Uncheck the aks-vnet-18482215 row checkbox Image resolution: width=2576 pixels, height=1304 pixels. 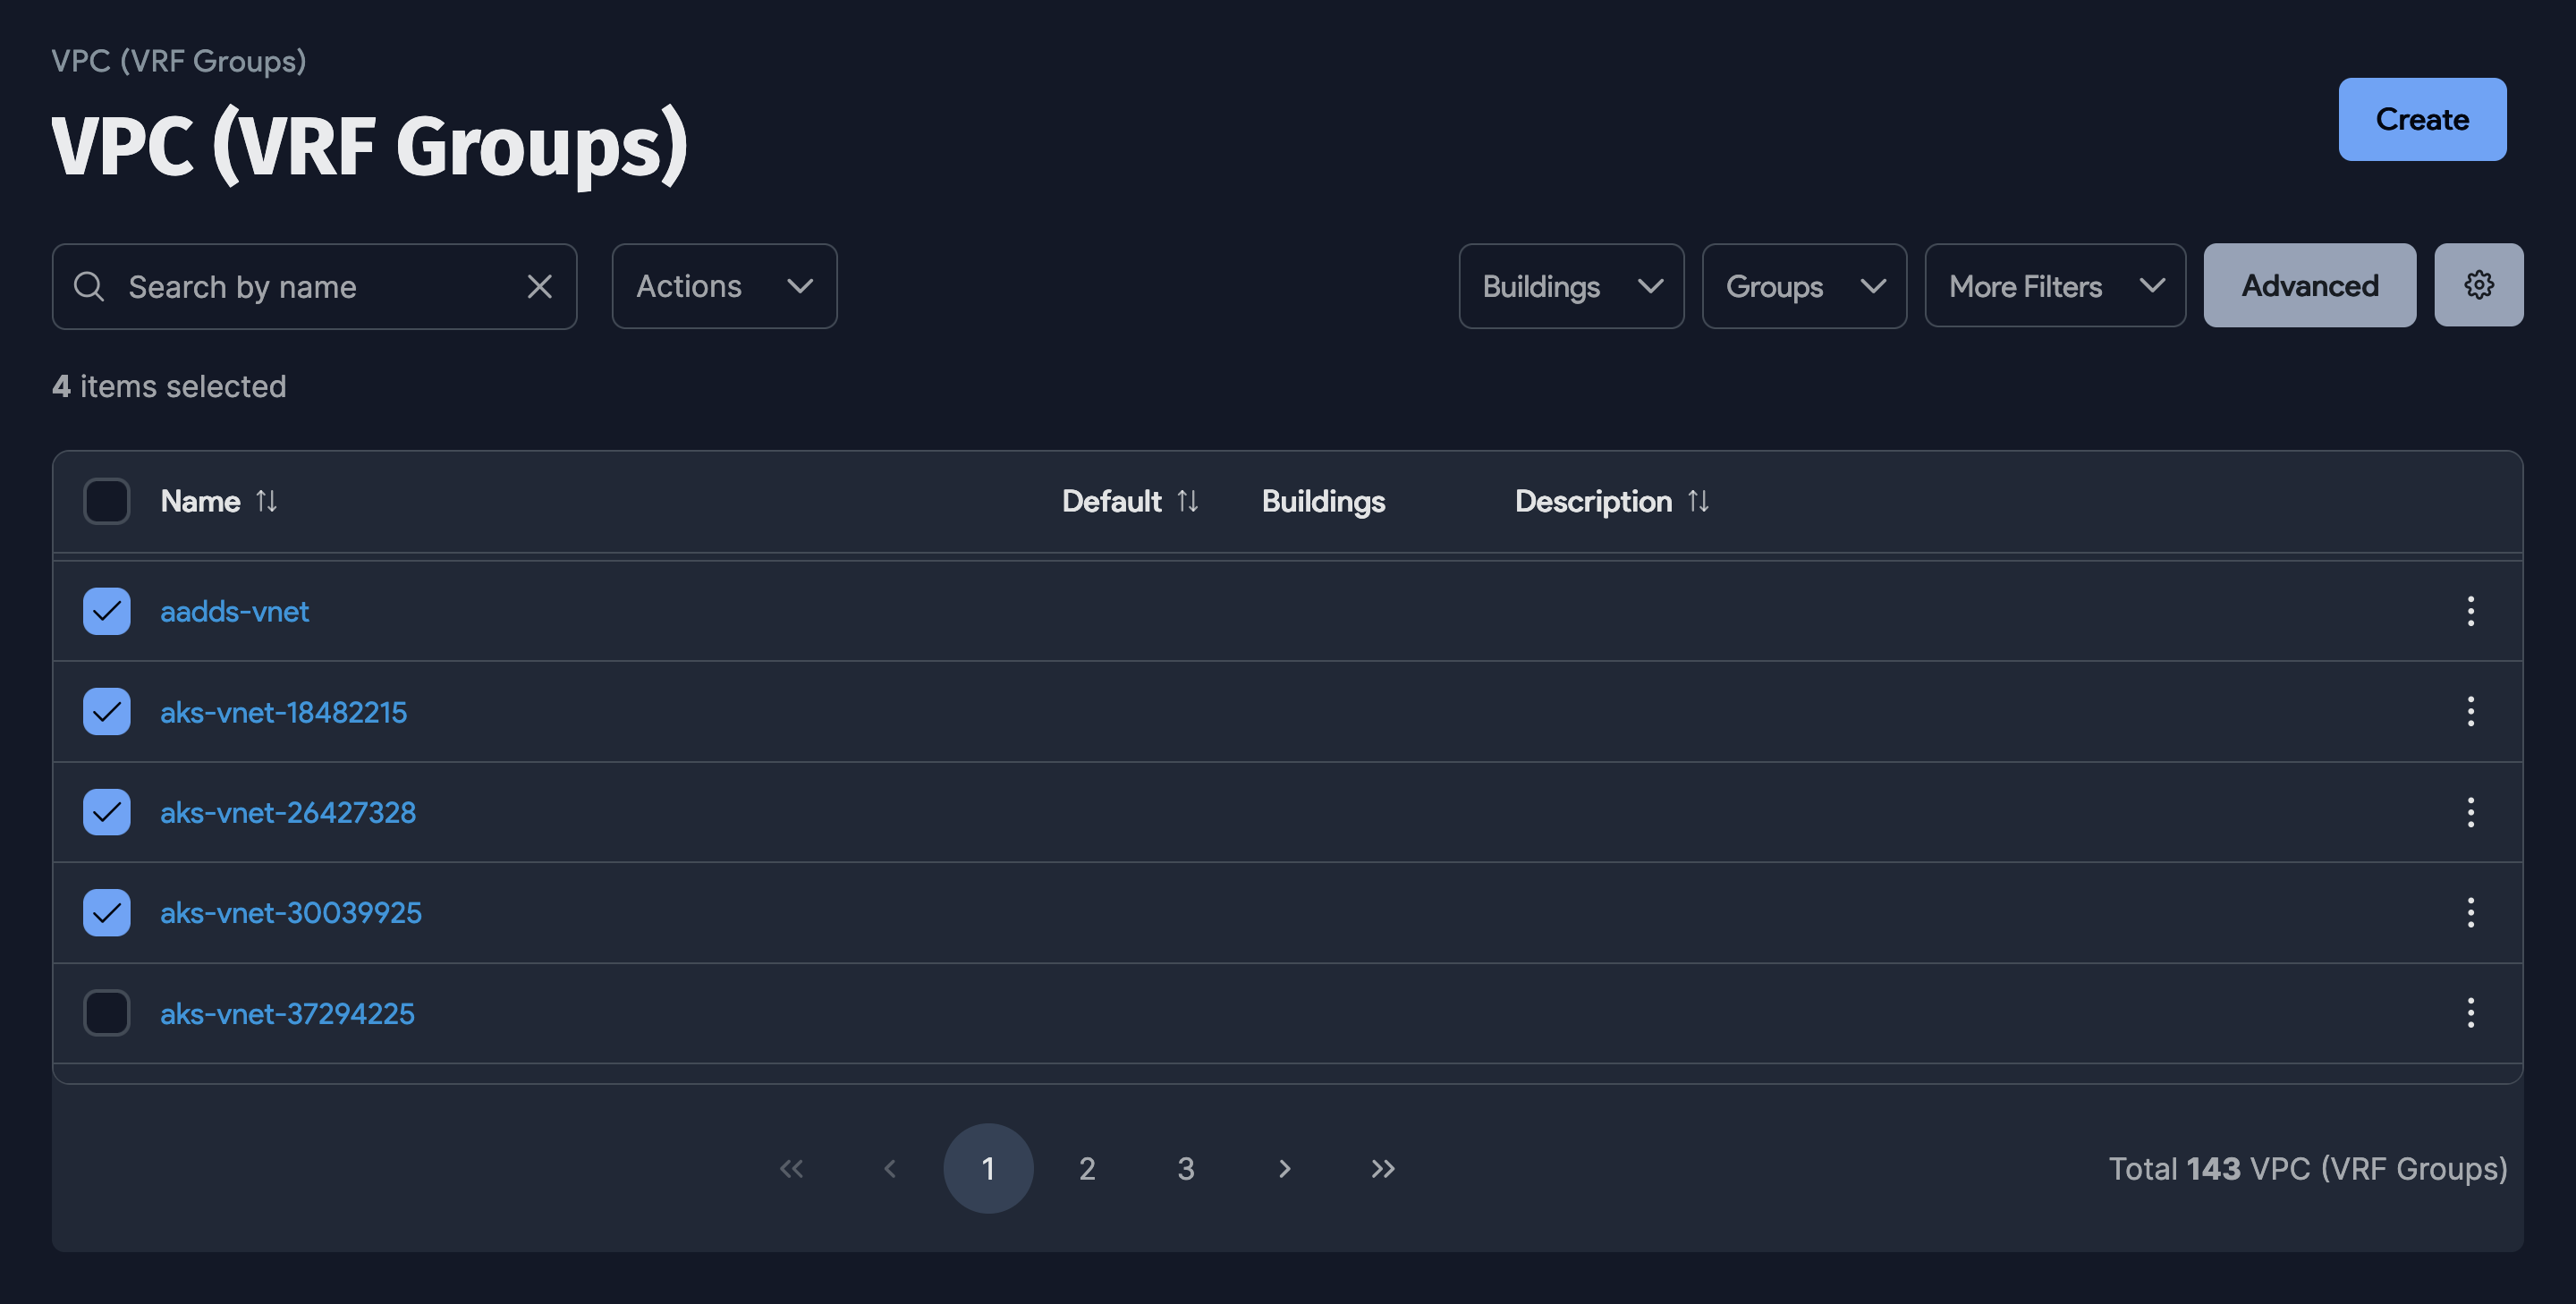point(107,712)
